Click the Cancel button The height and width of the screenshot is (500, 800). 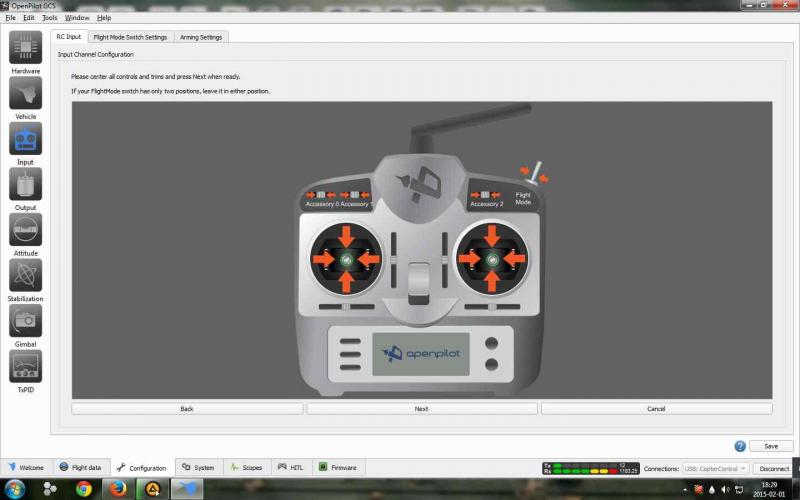[656, 409]
